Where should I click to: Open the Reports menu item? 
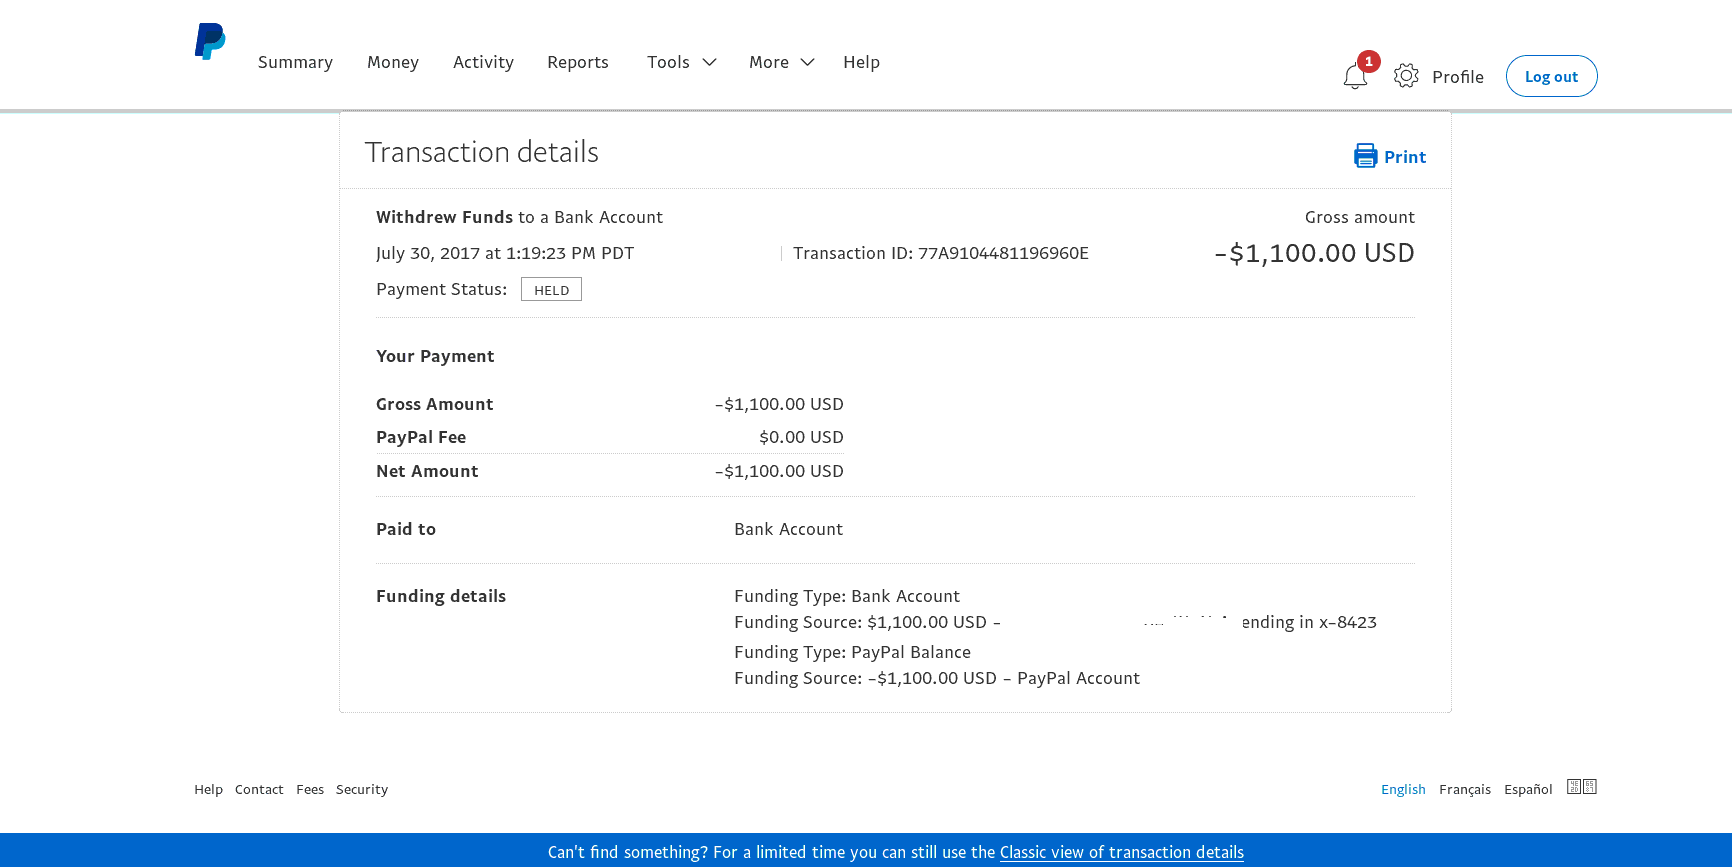tap(578, 62)
